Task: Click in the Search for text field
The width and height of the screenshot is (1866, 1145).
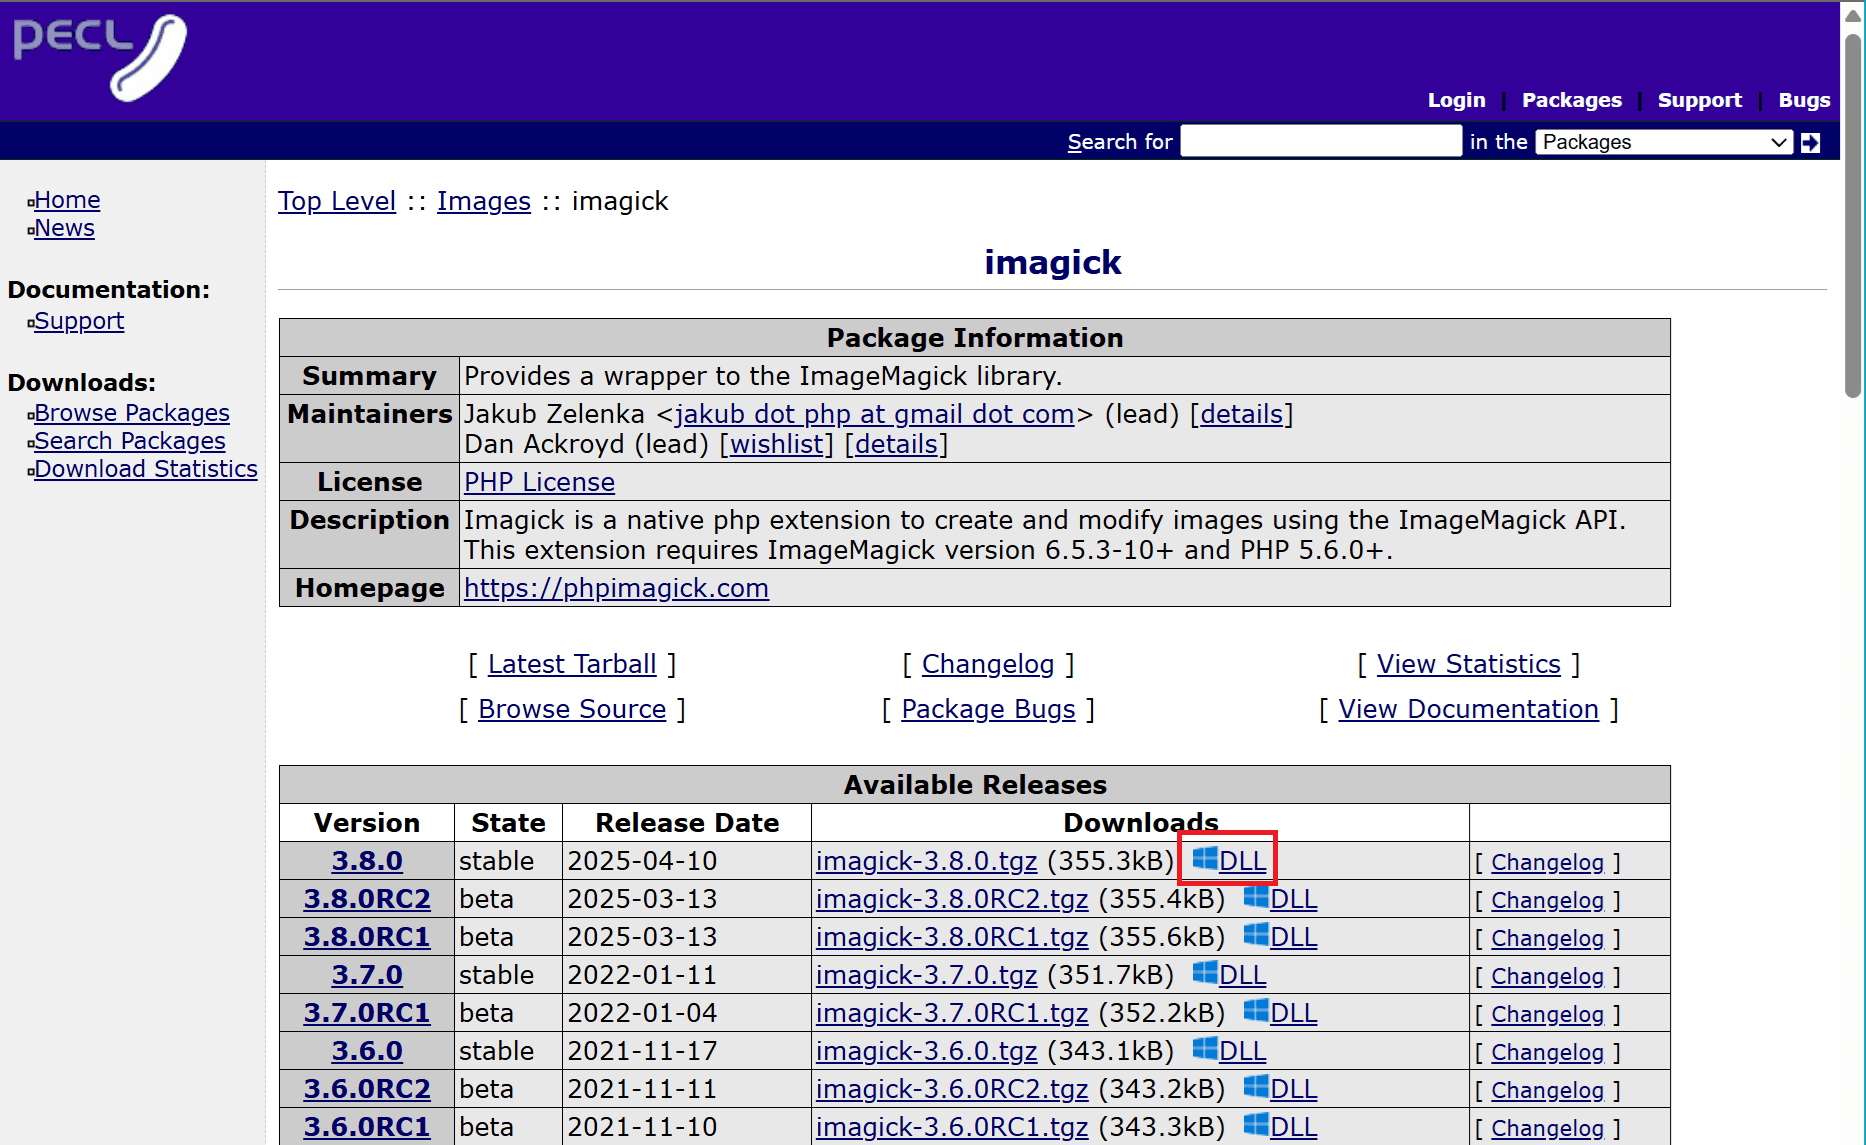Action: (1321, 142)
